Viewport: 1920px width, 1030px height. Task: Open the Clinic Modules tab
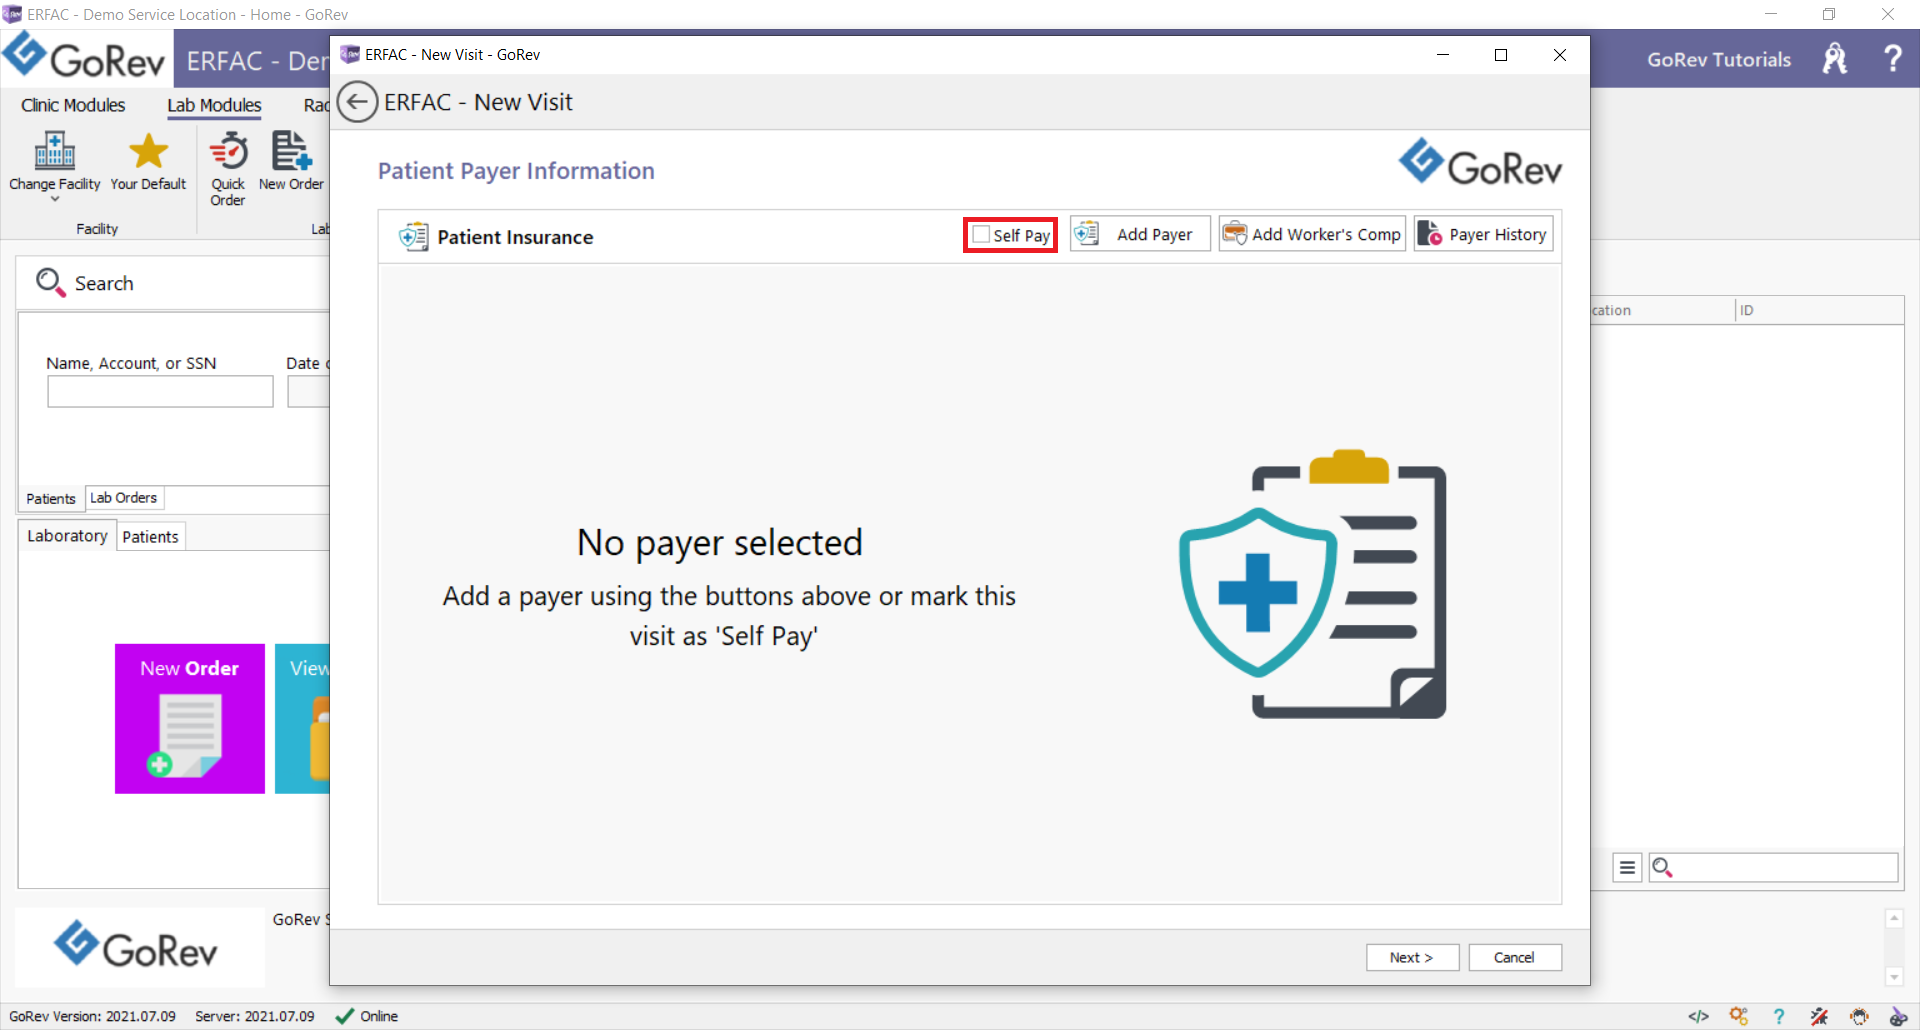[x=73, y=105]
